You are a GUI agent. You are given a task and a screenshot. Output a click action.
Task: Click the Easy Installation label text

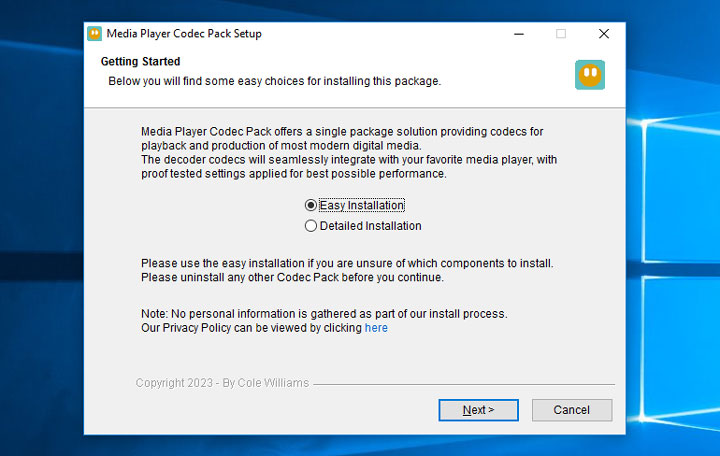(x=361, y=206)
